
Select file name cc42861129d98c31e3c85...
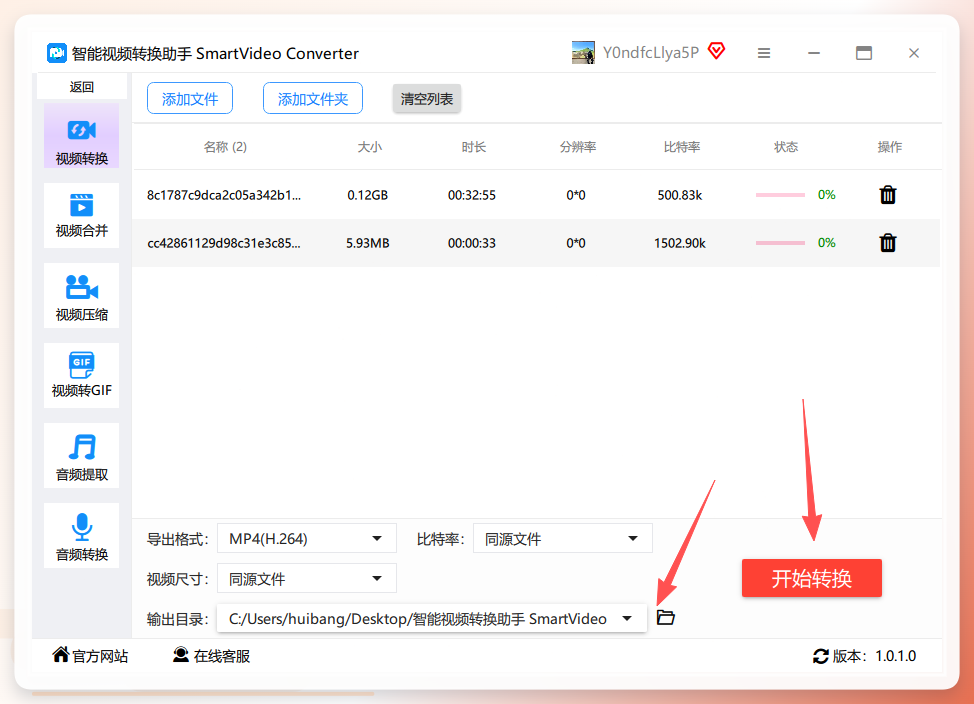point(224,243)
